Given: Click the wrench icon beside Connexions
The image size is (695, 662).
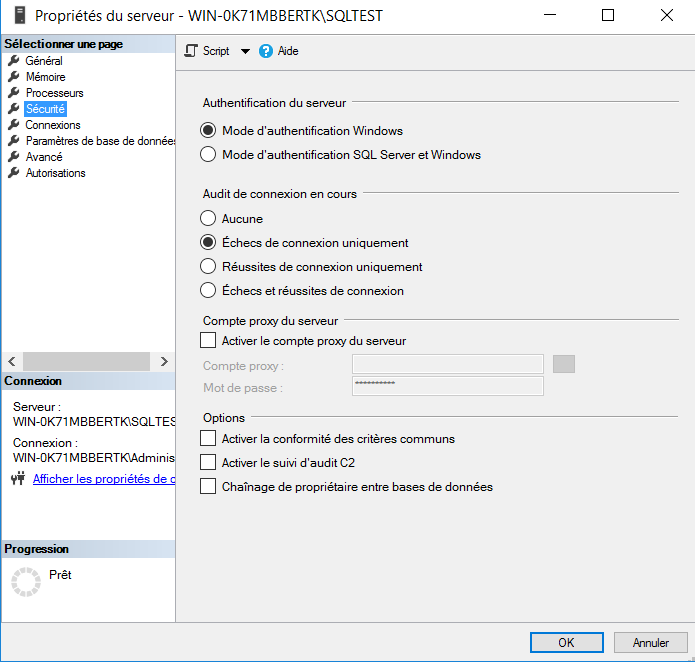Looking at the screenshot, I should coord(14,125).
